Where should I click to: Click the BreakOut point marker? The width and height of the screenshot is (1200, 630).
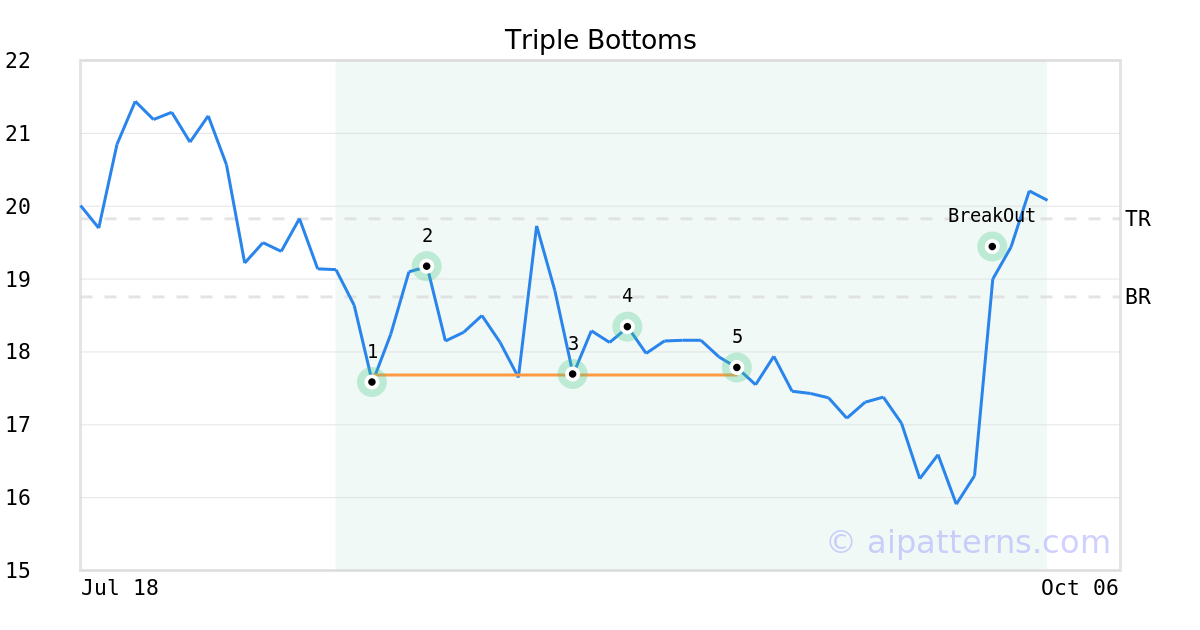(x=992, y=246)
